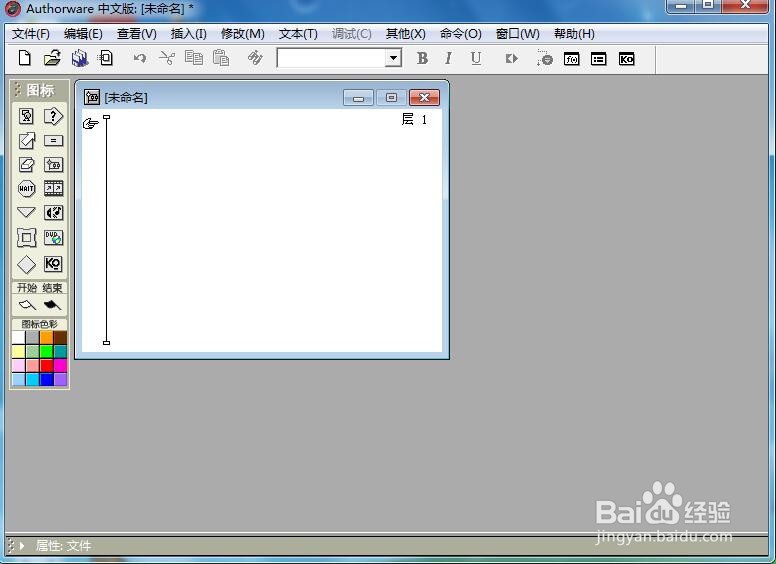This screenshot has height=564, width=776.
Task: Toggle Underline text formatting
Action: click(476, 58)
